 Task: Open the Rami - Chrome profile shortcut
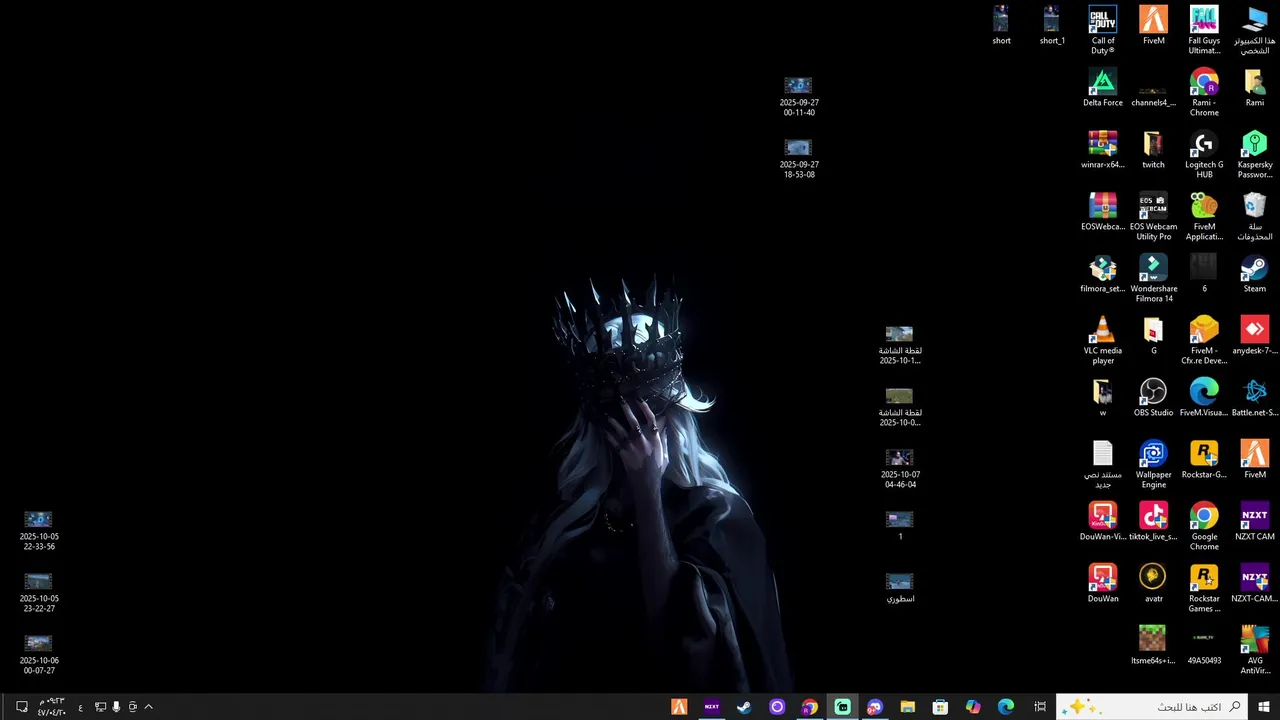point(1204,92)
